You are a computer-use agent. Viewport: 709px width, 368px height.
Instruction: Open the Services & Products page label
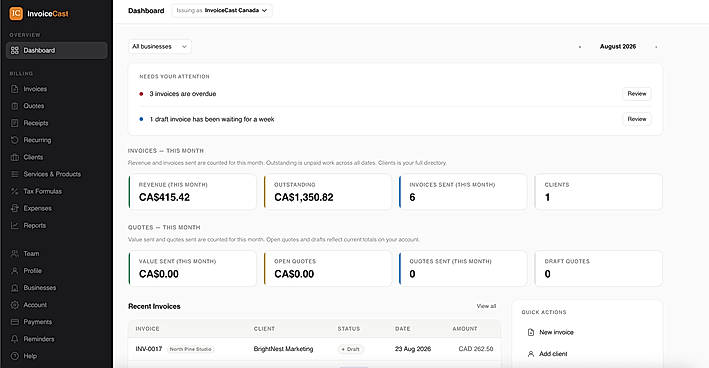pyautogui.click(x=52, y=174)
